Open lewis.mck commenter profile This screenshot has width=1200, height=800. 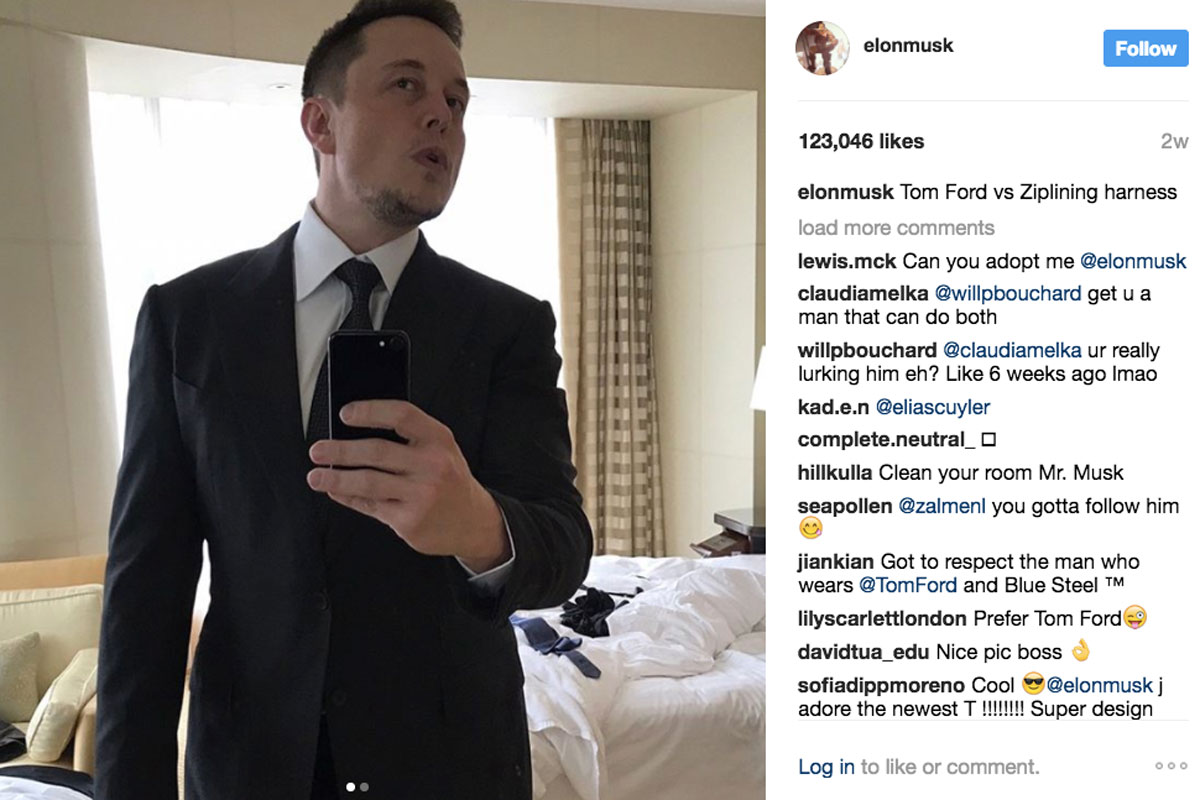847,262
